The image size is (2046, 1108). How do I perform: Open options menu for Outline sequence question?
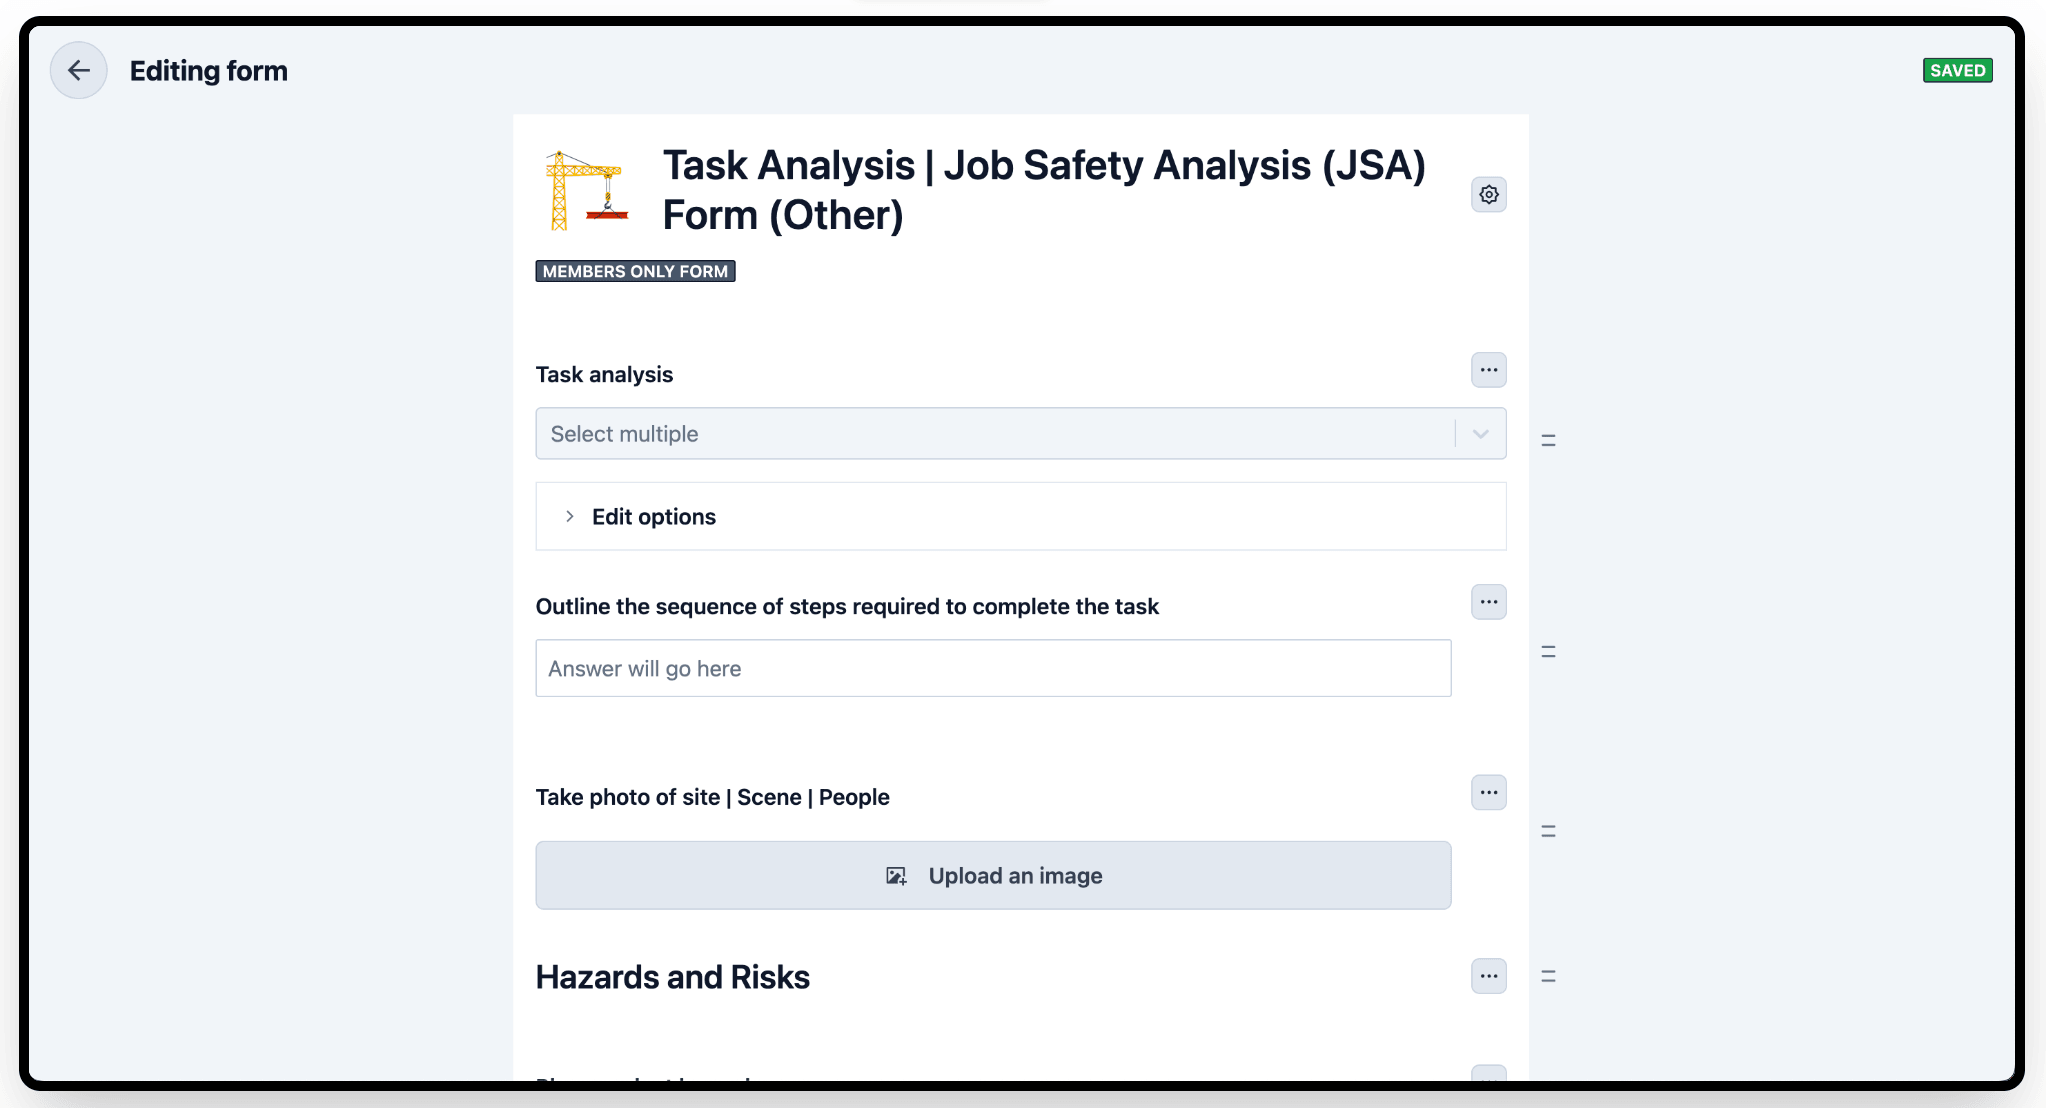click(x=1489, y=602)
